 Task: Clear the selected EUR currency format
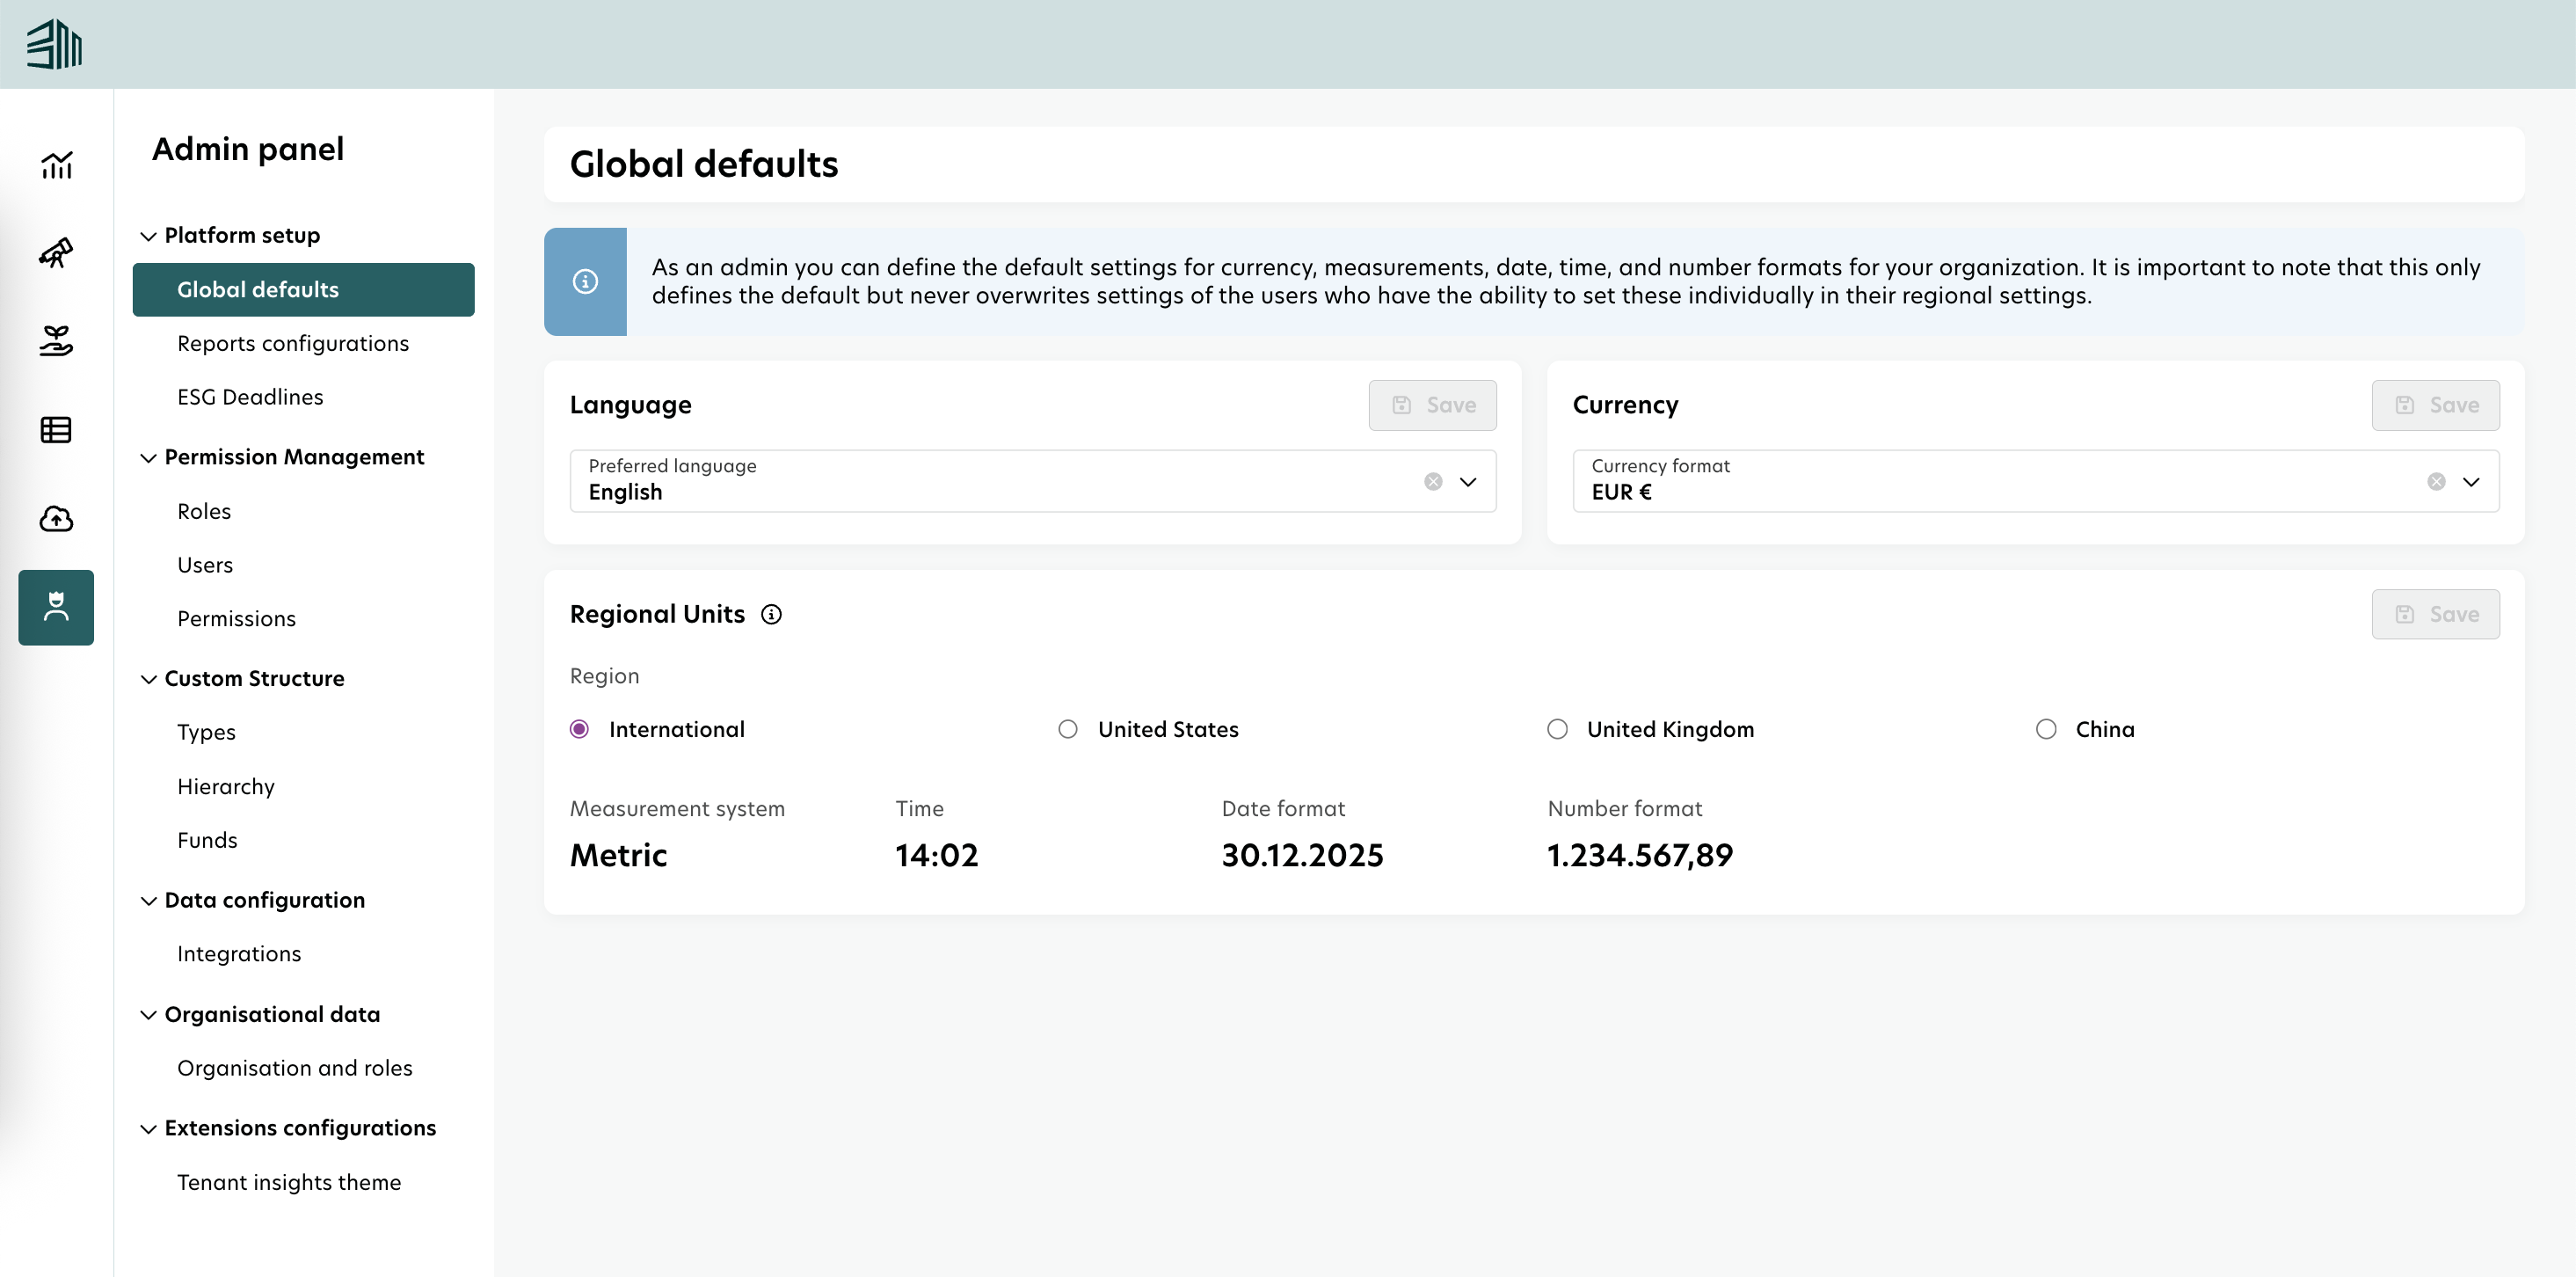tap(2437, 482)
